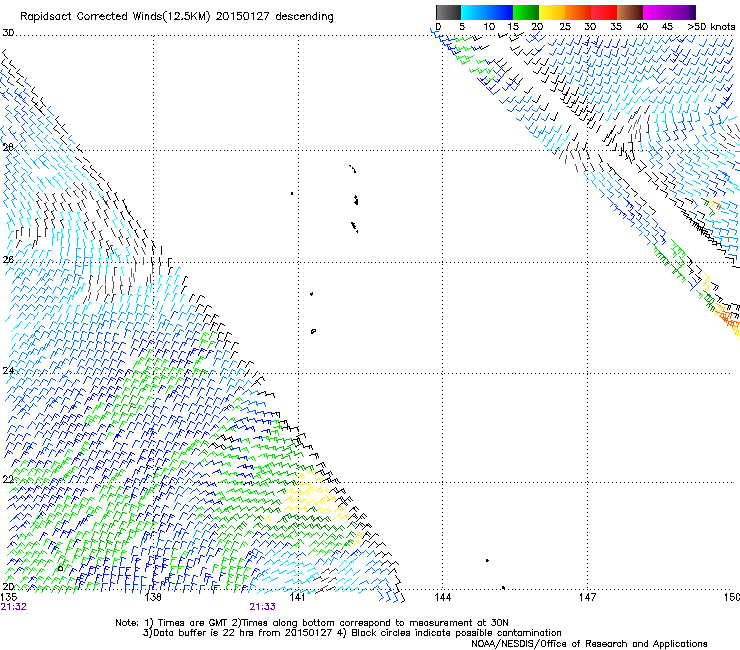740x650 pixels.
Task: Click the purple '21:32' time label
Action: (13, 607)
